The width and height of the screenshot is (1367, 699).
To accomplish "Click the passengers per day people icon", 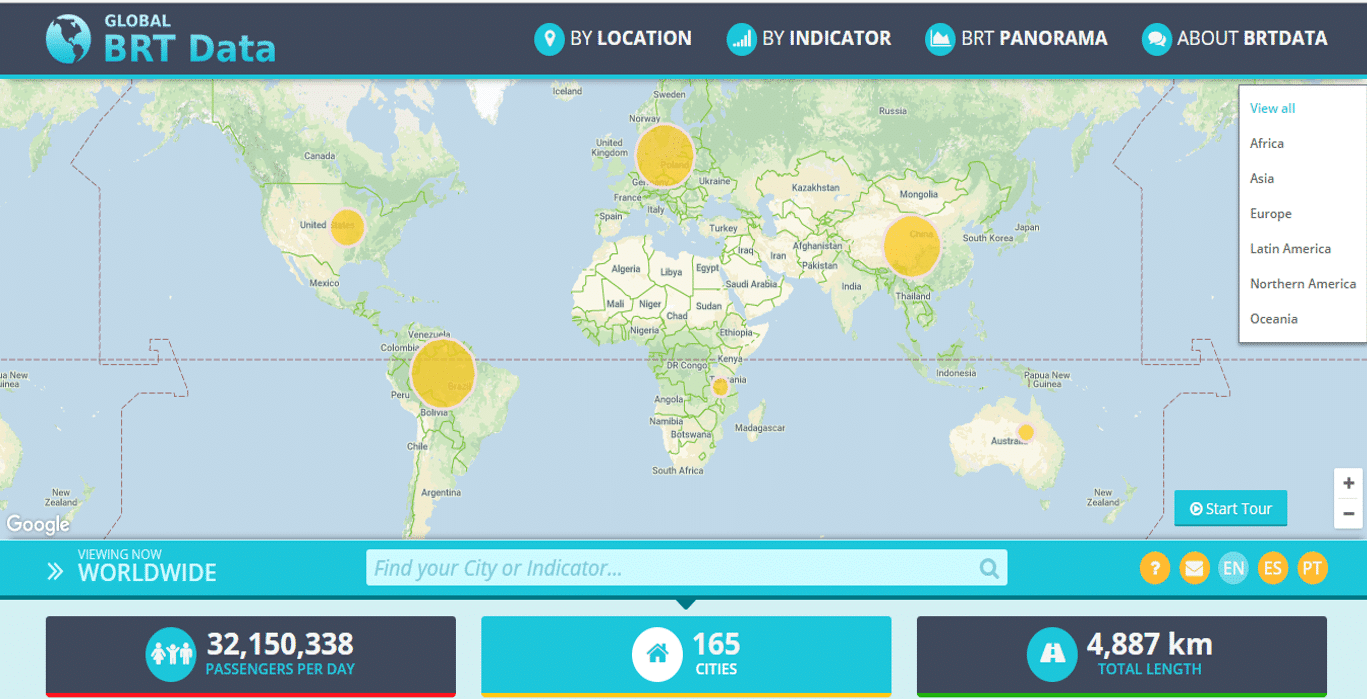I will 171,654.
